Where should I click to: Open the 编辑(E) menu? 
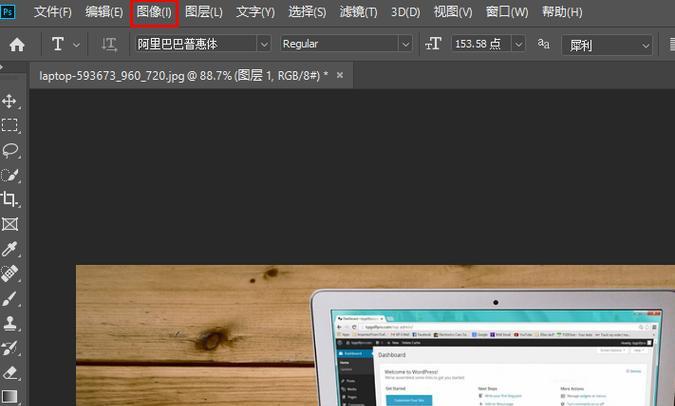coord(104,12)
